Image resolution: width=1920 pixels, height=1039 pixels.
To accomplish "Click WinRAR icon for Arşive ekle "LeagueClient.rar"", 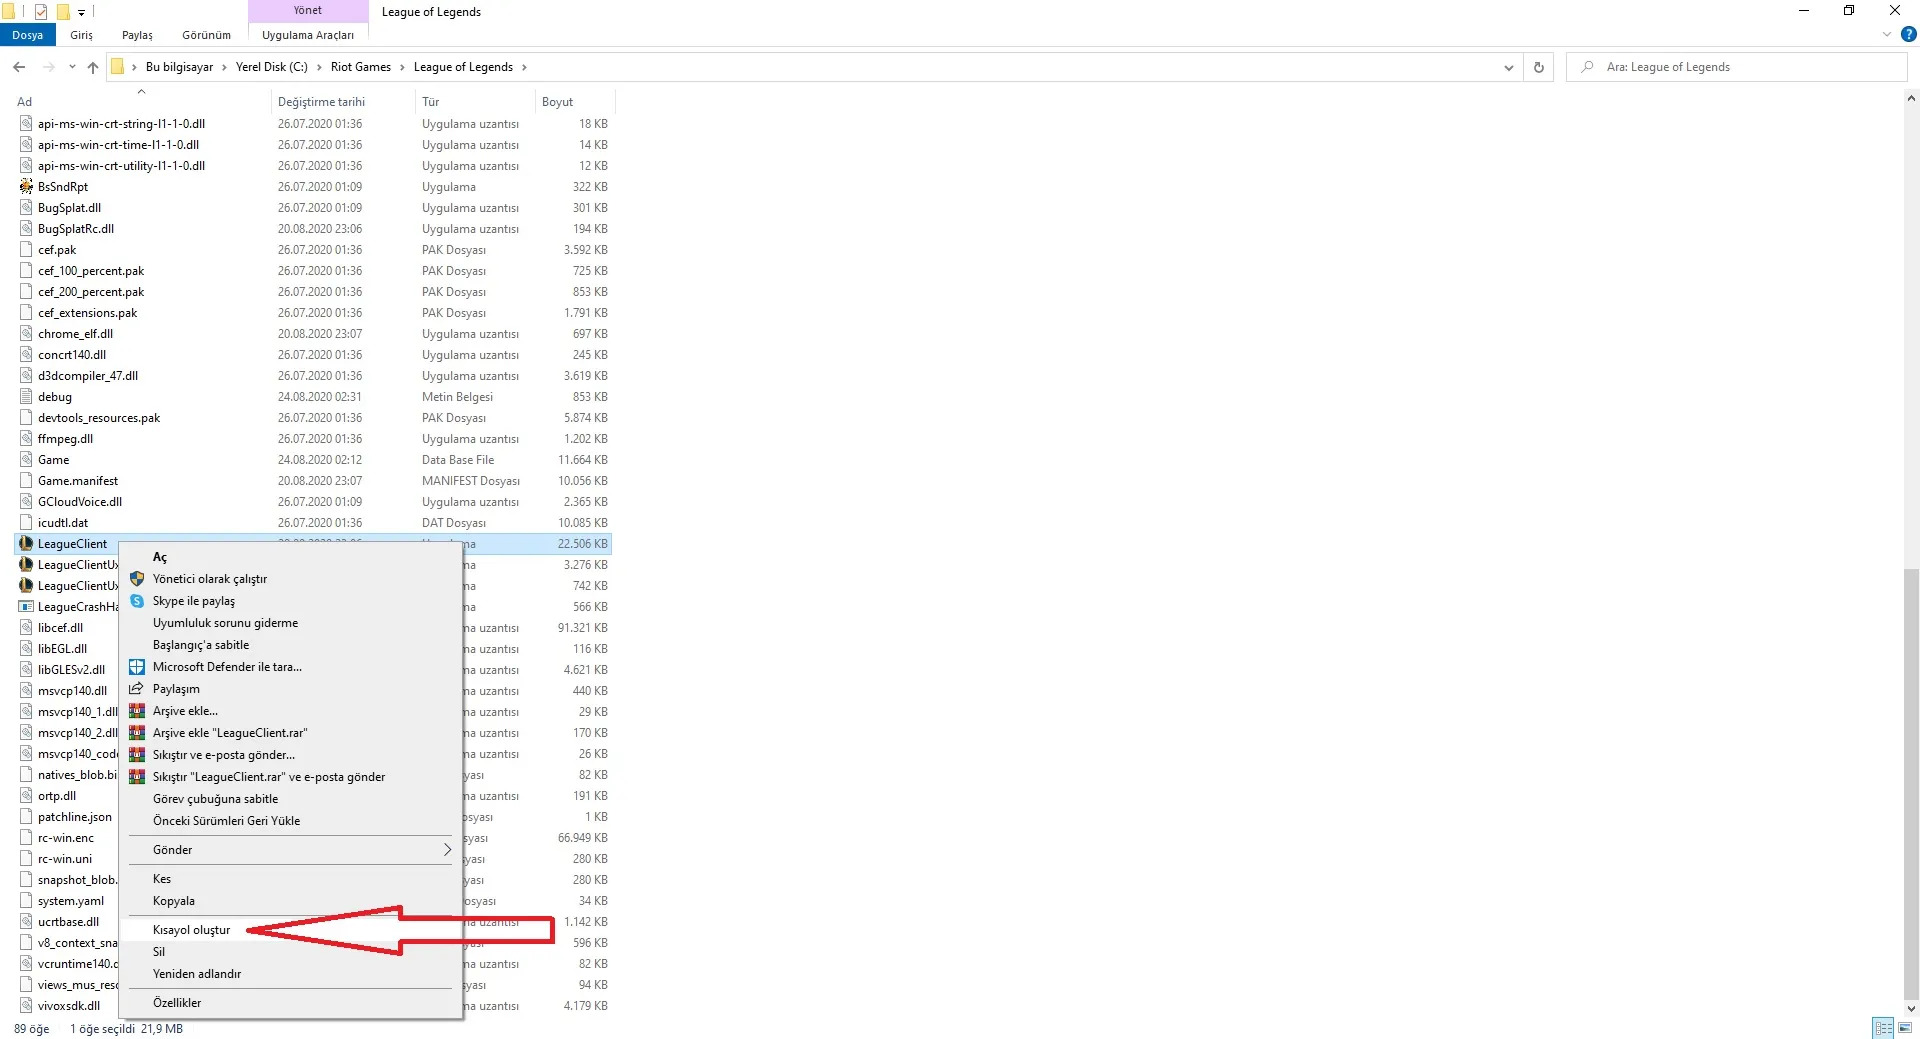I will tap(137, 733).
